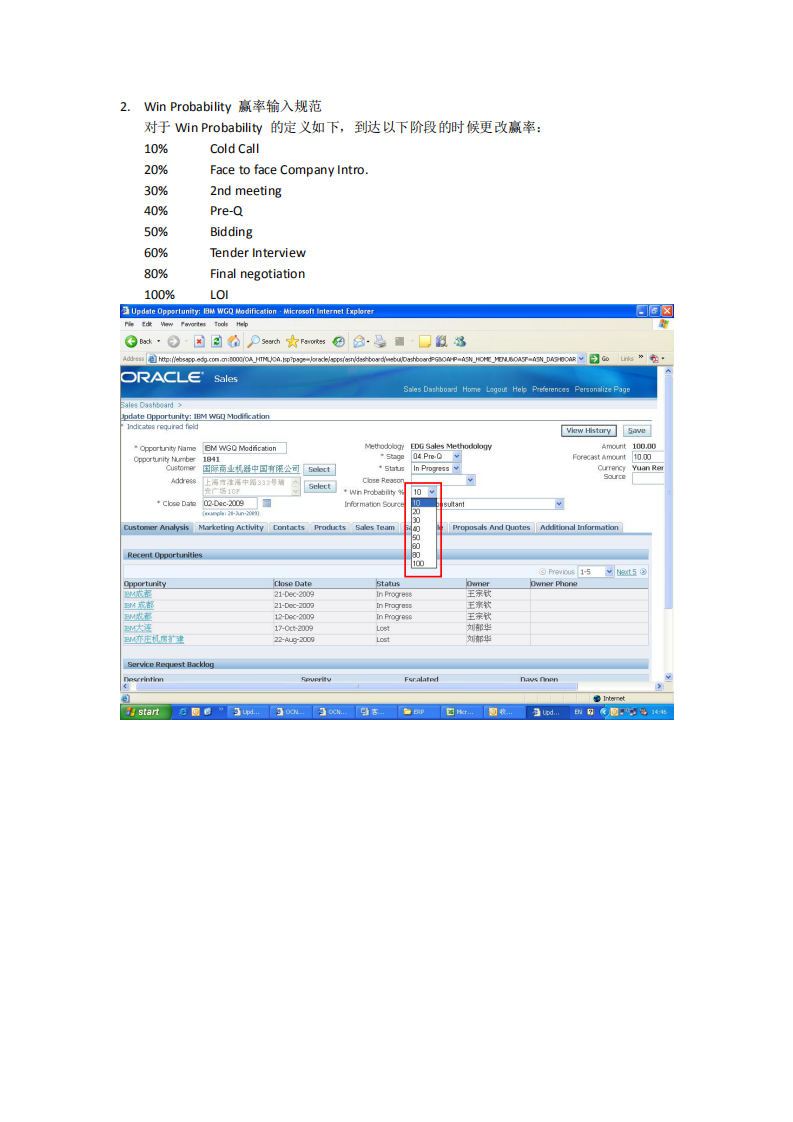This screenshot has height=1122, width=793.
Task: Switch to the Proposals And Quotes tab
Action: (491, 527)
